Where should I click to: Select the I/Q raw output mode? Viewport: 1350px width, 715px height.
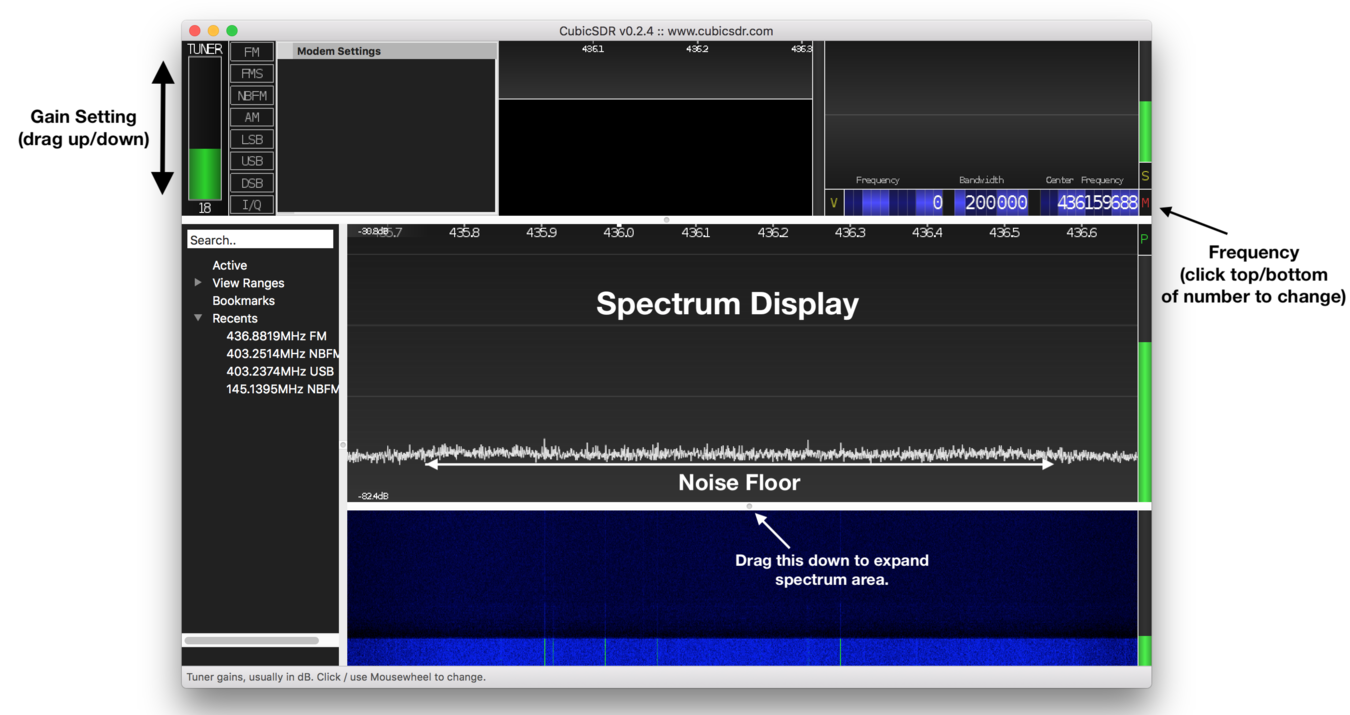click(x=251, y=204)
